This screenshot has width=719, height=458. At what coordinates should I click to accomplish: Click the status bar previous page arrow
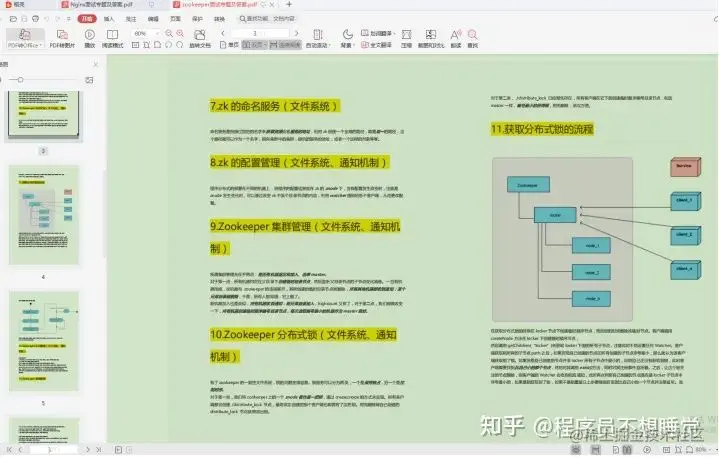point(20,450)
